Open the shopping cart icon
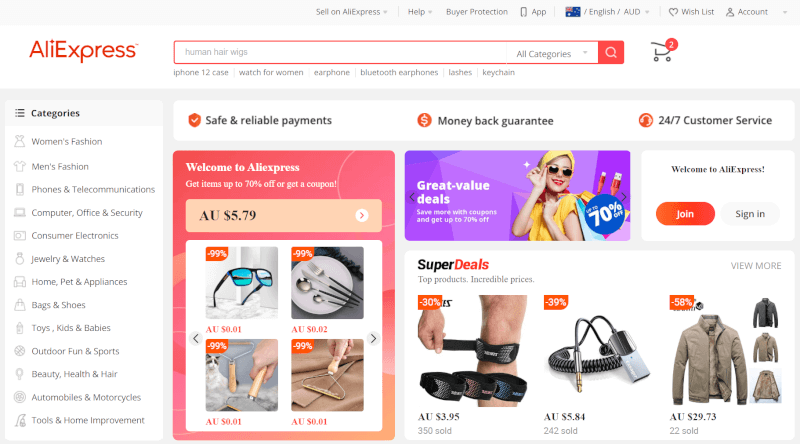This screenshot has height=444, width=800. point(662,52)
